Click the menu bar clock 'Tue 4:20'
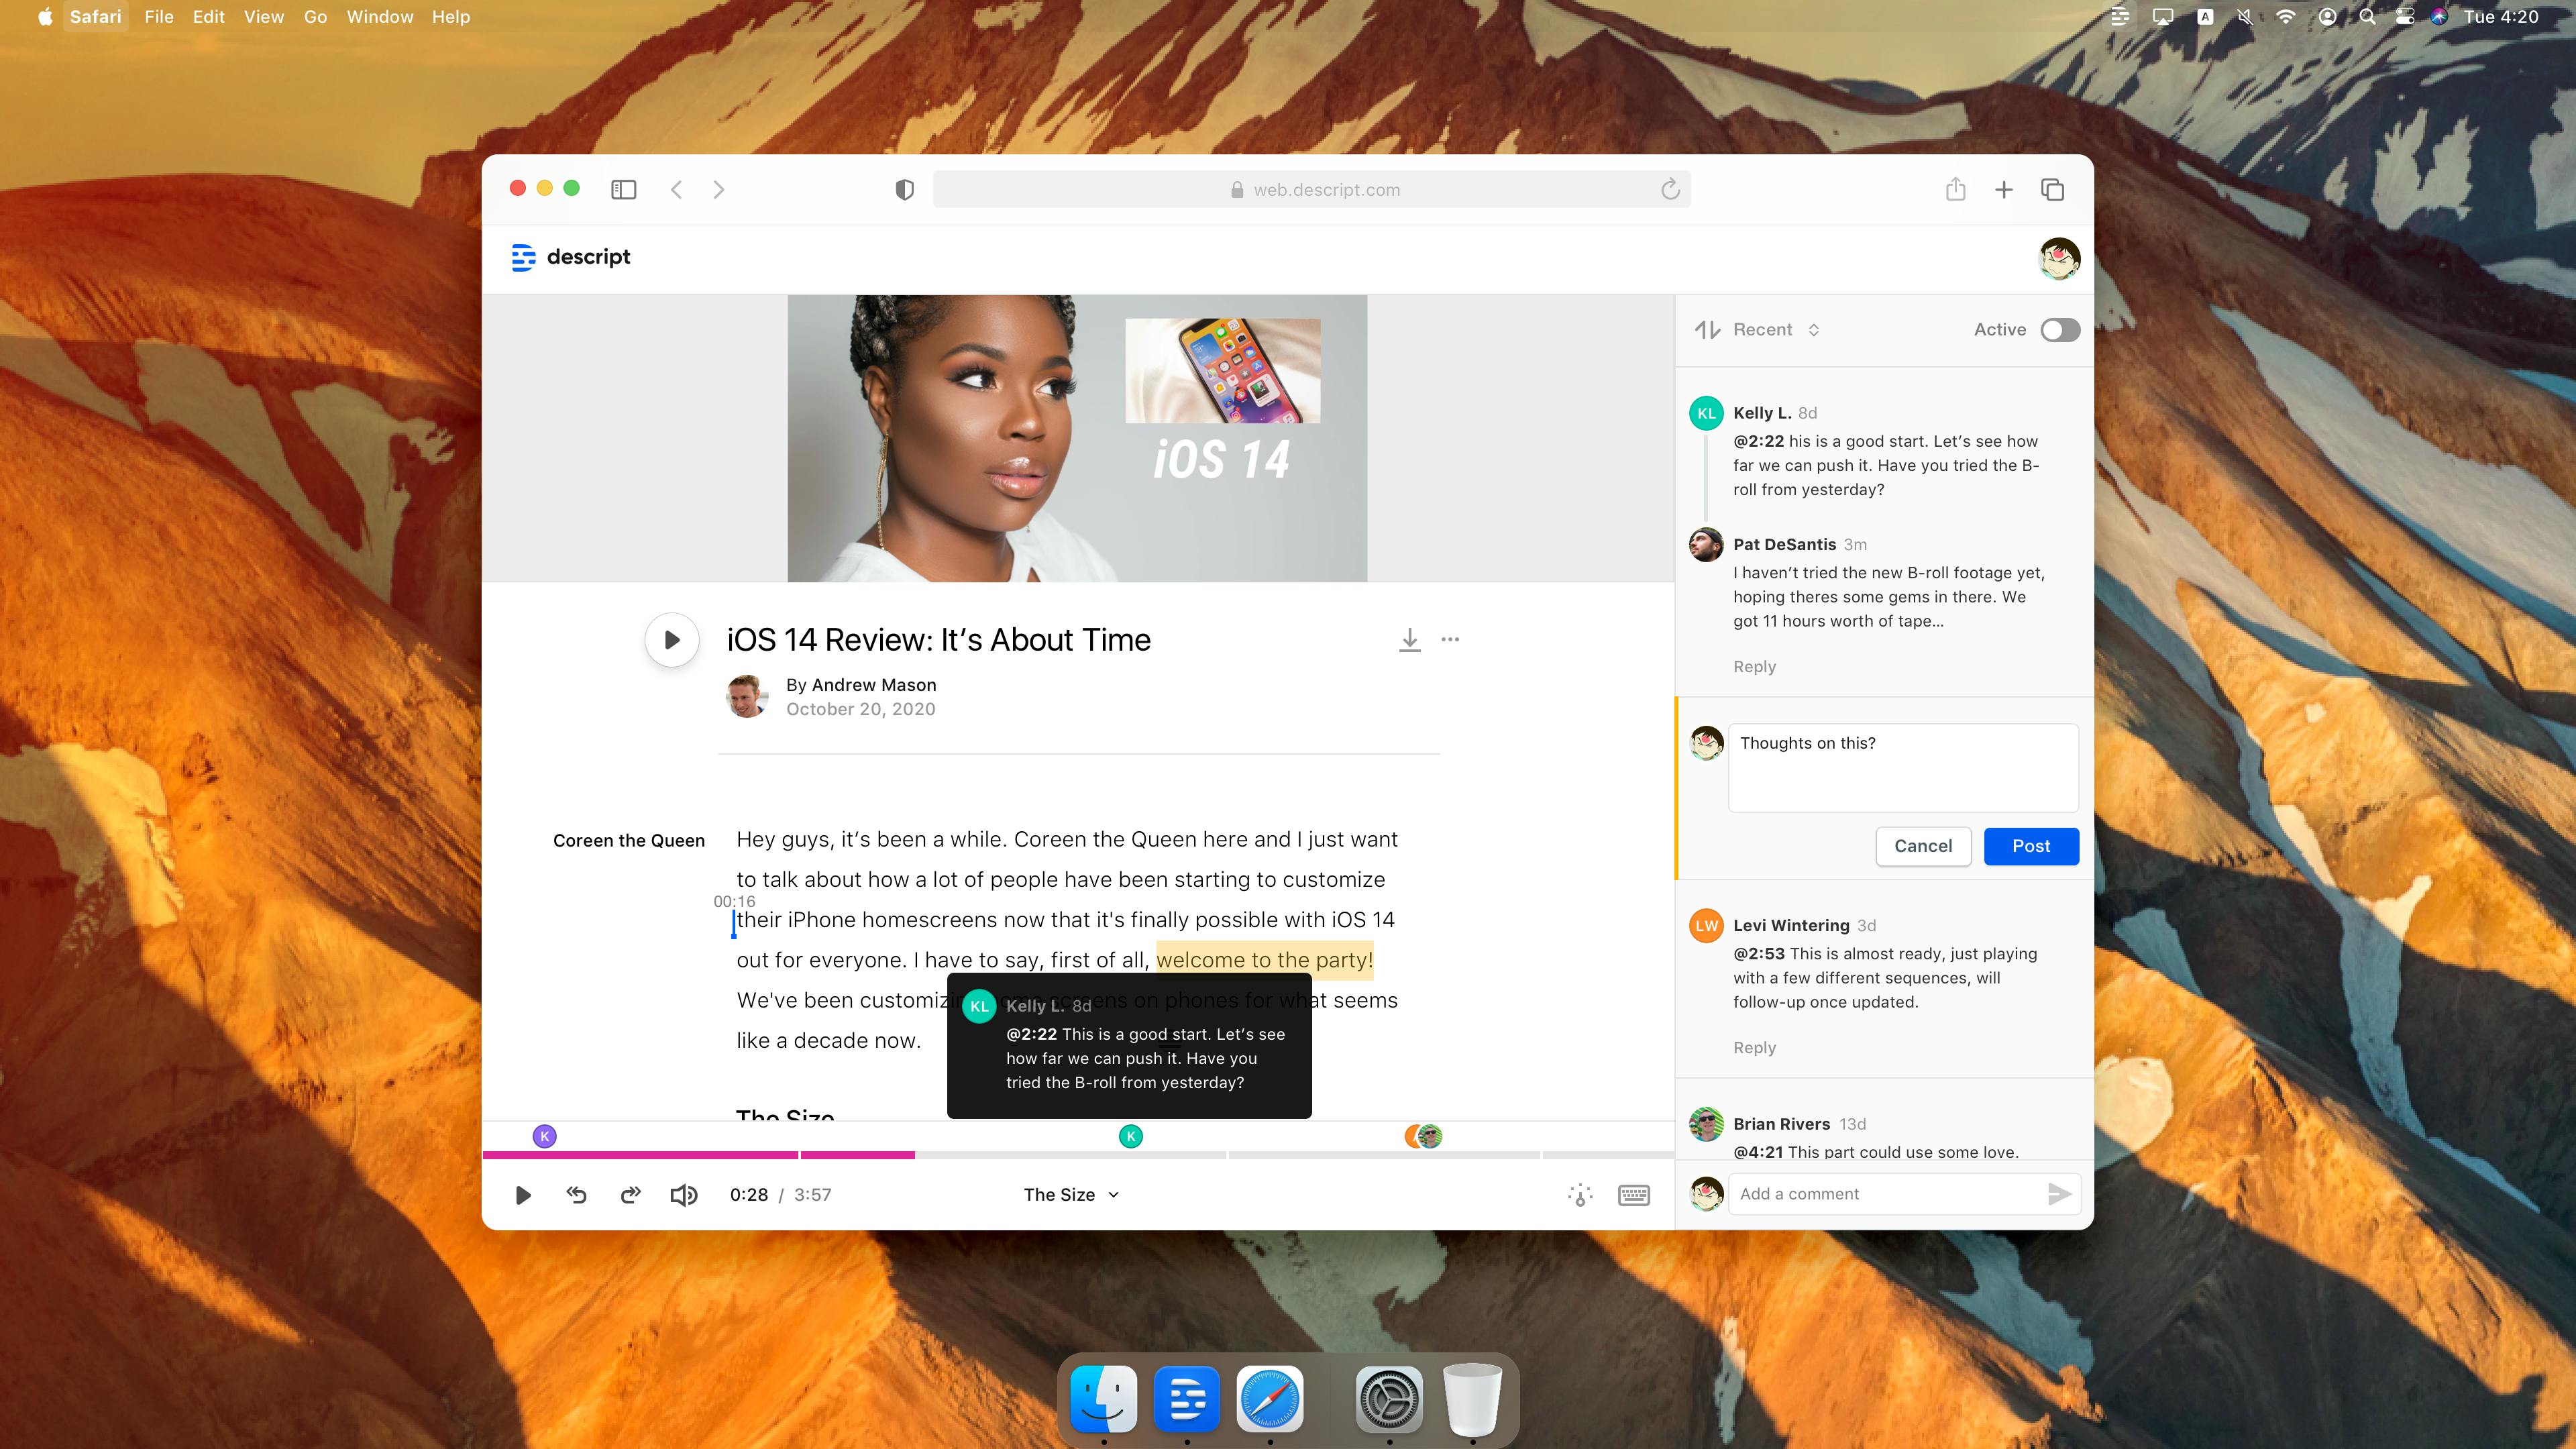Screen dimensions: 2576x1449 coord(2501,17)
